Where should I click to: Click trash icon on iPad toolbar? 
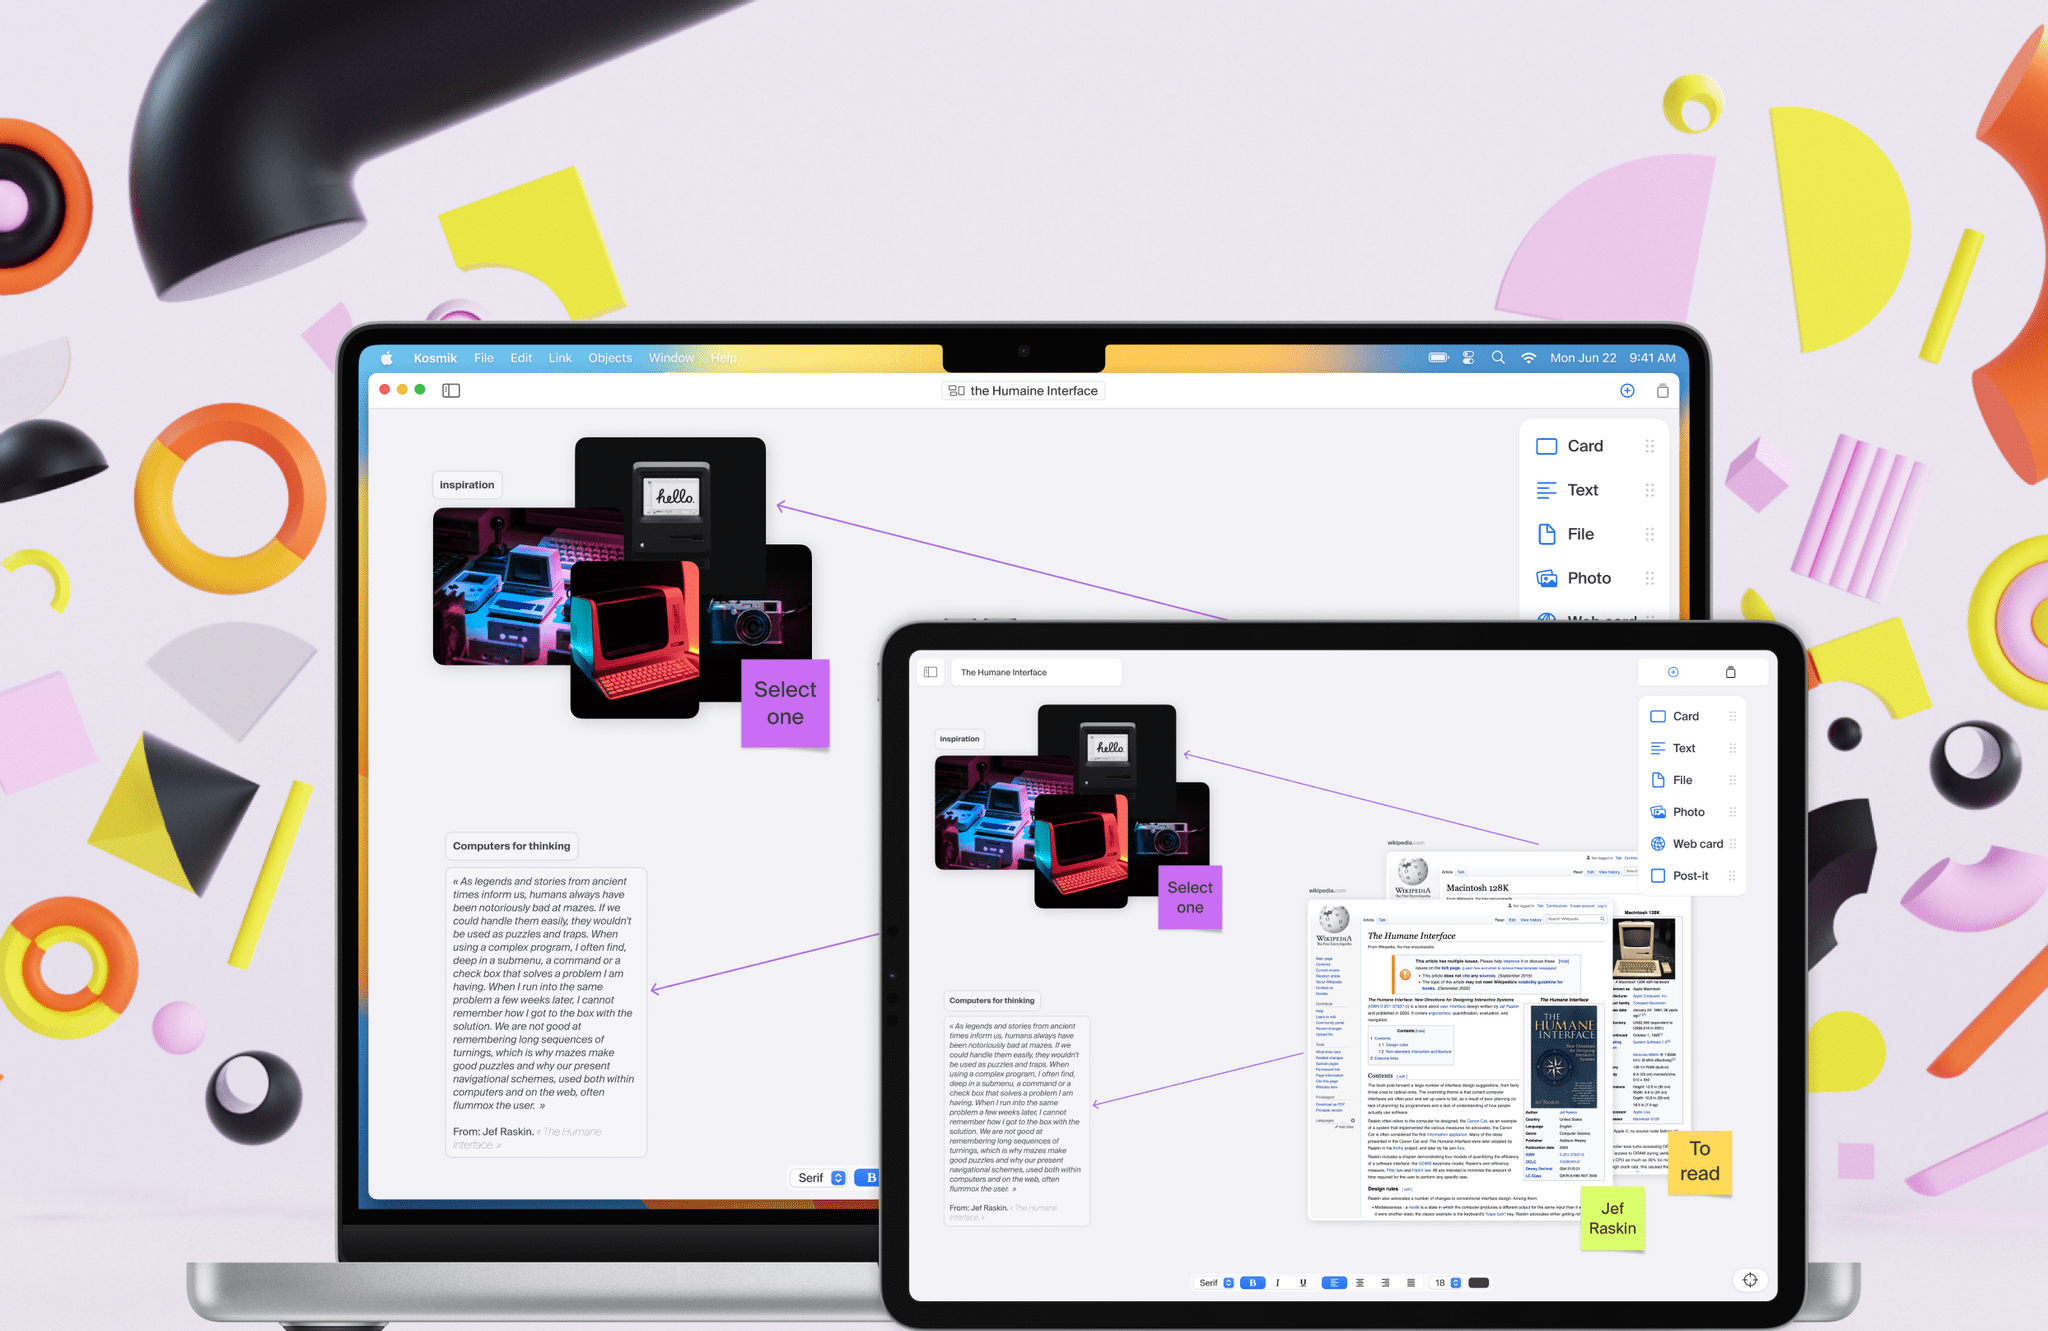pyautogui.click(x=1731, y=672)
